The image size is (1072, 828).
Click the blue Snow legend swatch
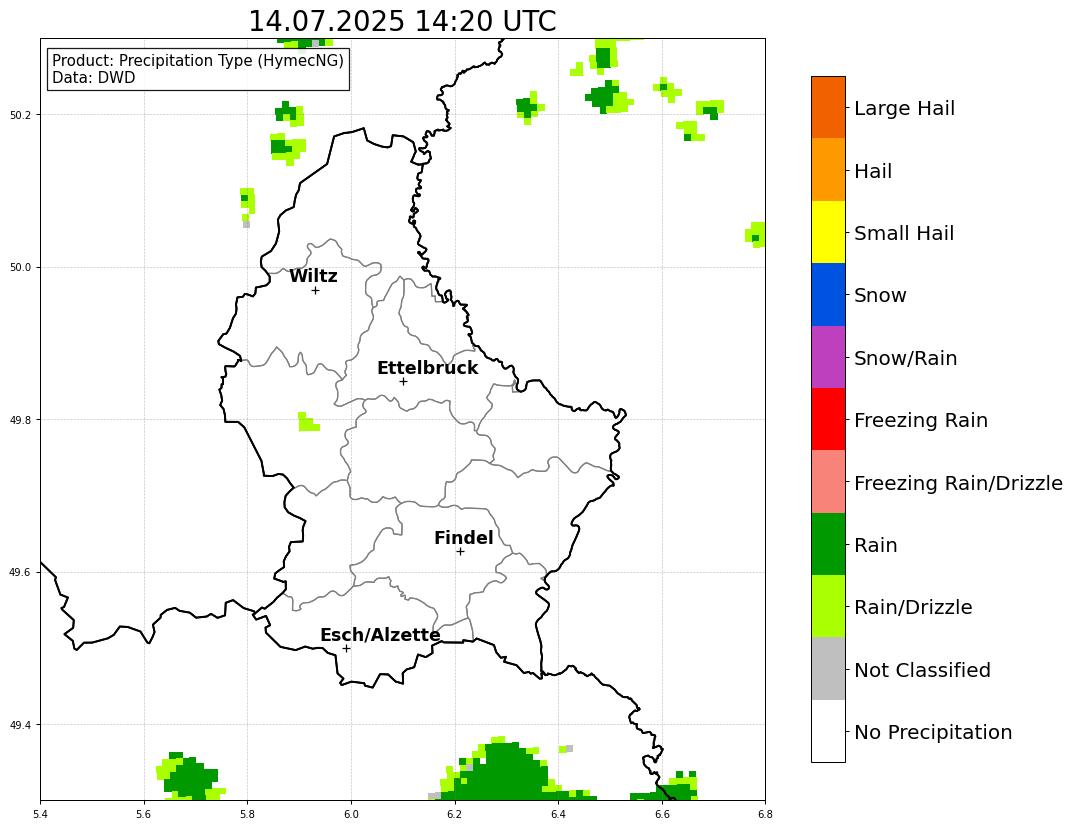828,295
